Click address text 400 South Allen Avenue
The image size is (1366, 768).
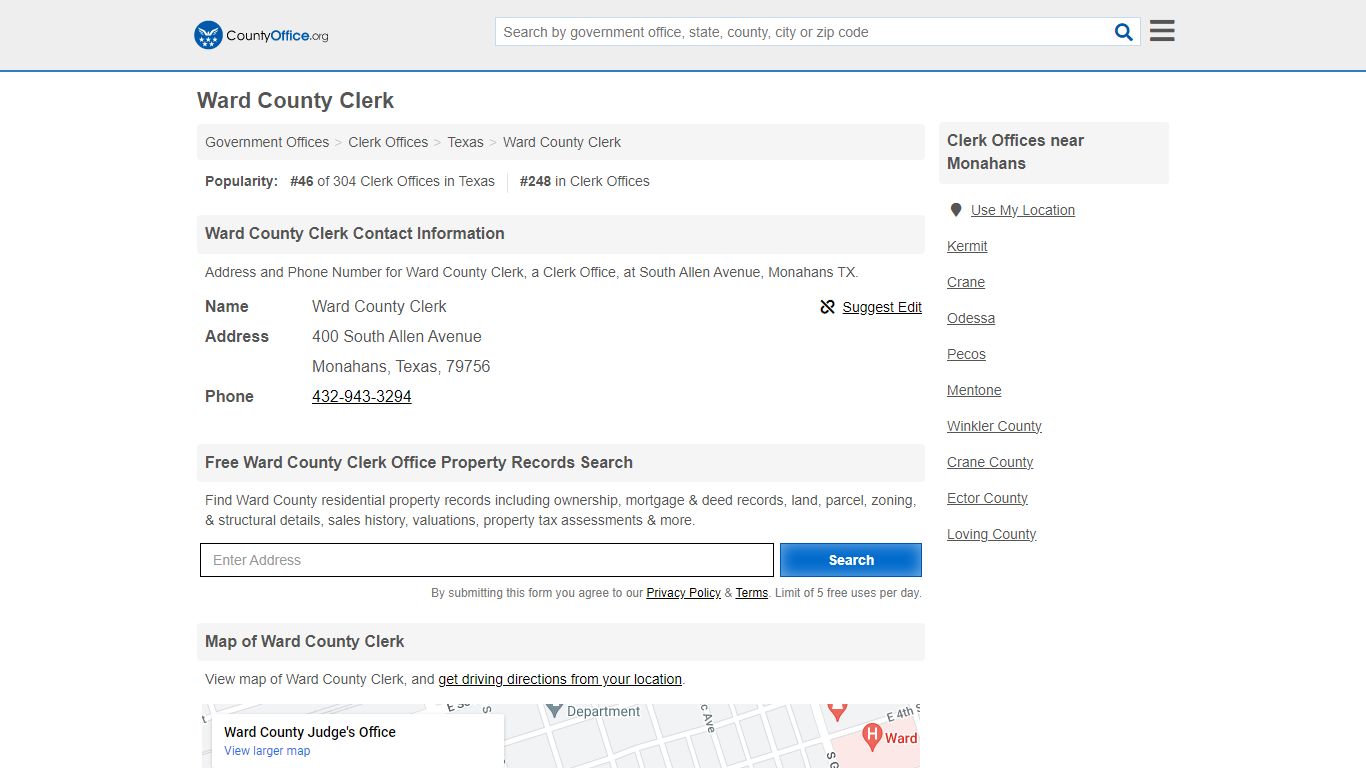coord(397,336)
